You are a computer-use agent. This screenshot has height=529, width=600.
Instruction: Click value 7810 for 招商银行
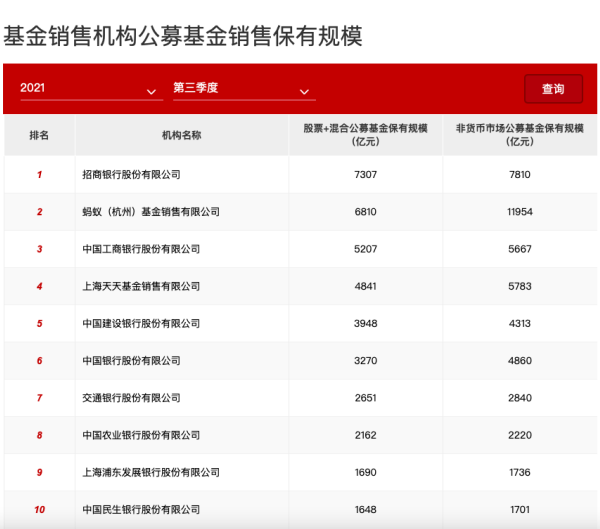click(520, 175)
